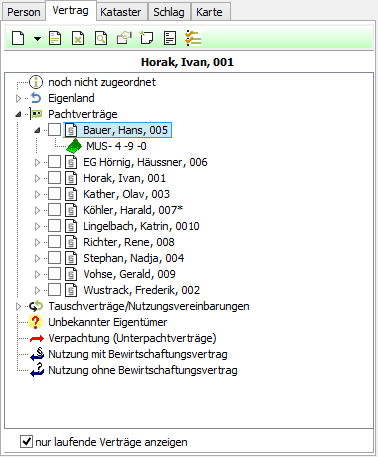Select the Richter, Rene, 008 contract
Image resolution: width=378 pixels, height=457 pixels.
[129, 242]
